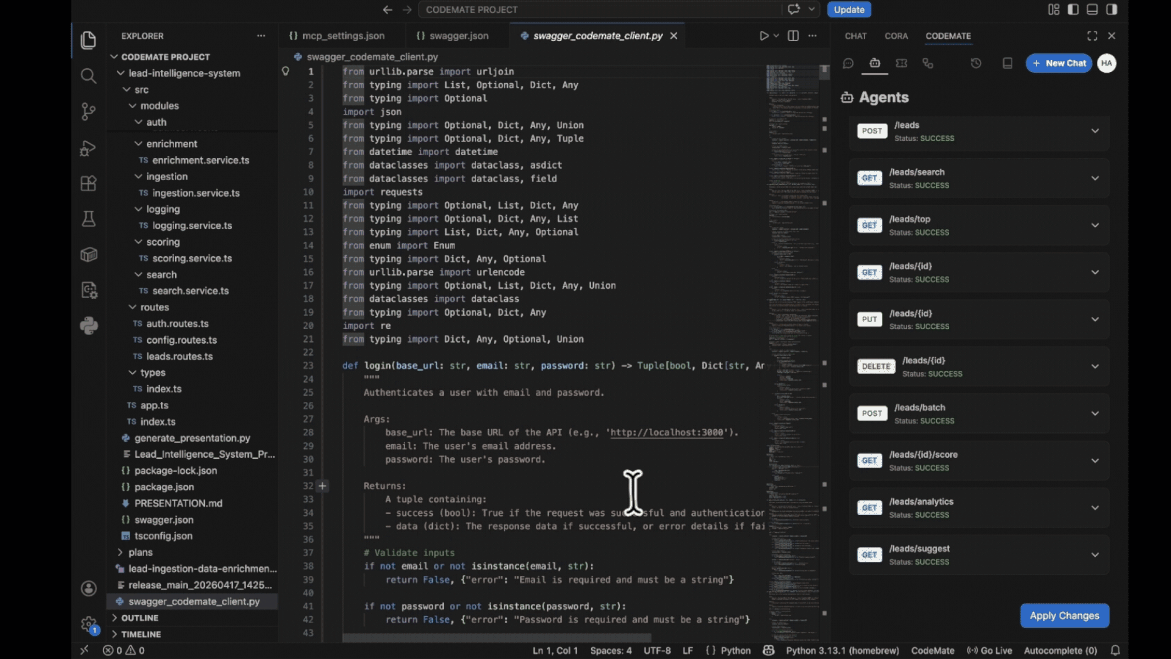1171x659 pixels.
Task: Open the CodeMate chat bubble icon
Action: click(848, 64)
